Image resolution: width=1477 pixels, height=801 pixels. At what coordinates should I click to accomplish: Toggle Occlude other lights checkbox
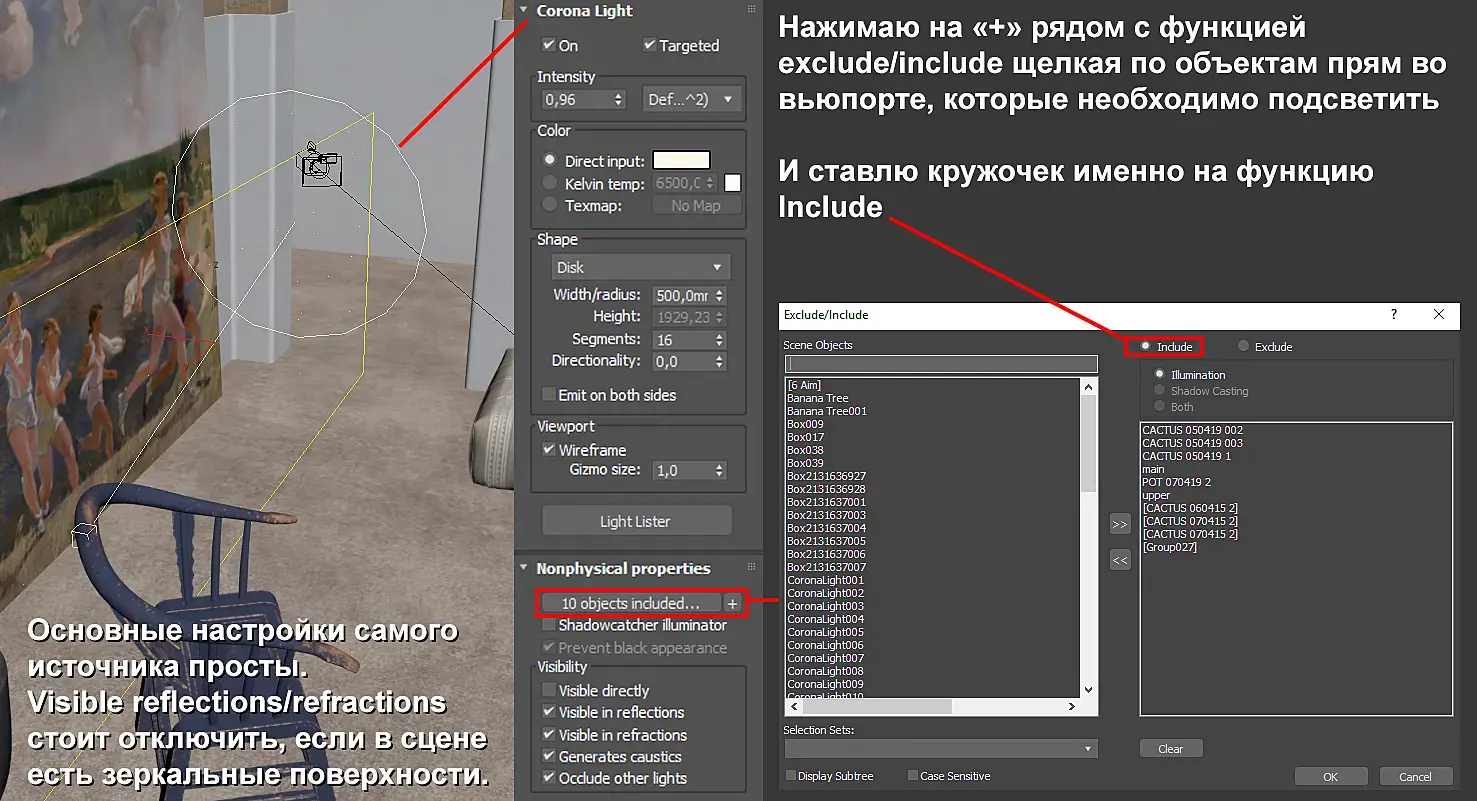pos(548,778)
